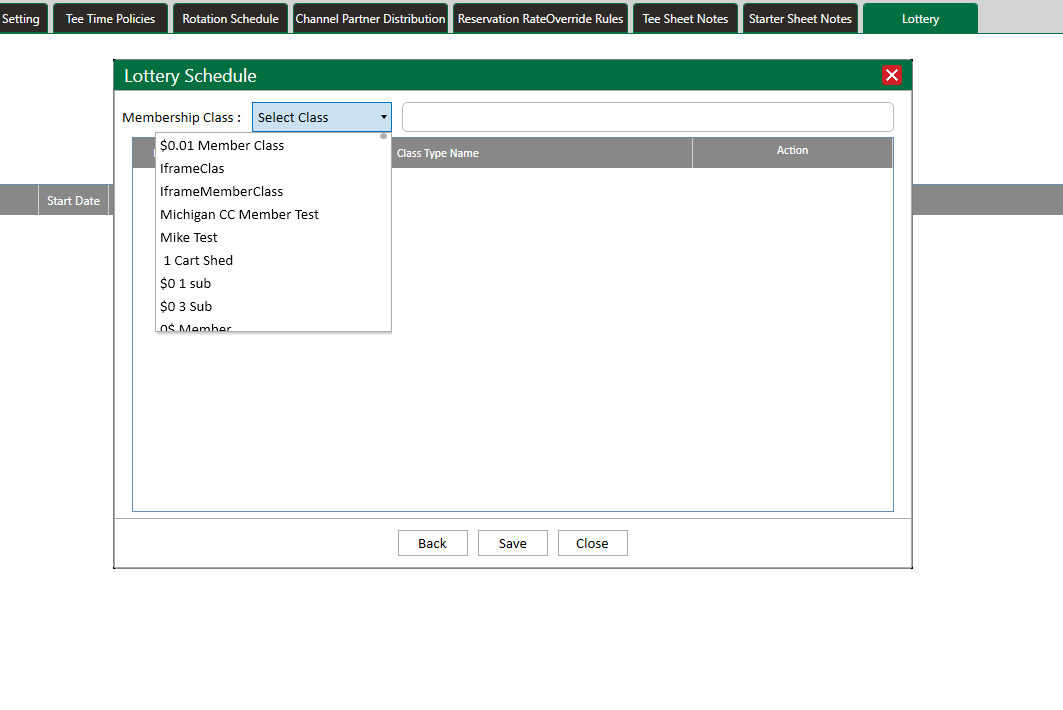Switch to Tee Time Policies tab
Viewport: 1063px width, 710px height.
coord(110,18)
